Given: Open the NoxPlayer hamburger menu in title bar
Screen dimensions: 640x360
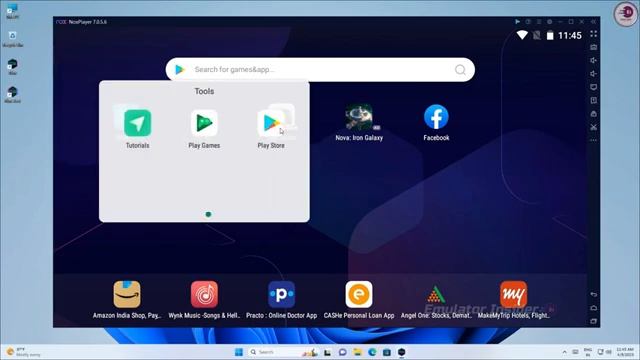Looking at the screenshot, I should tap(539, 22).
